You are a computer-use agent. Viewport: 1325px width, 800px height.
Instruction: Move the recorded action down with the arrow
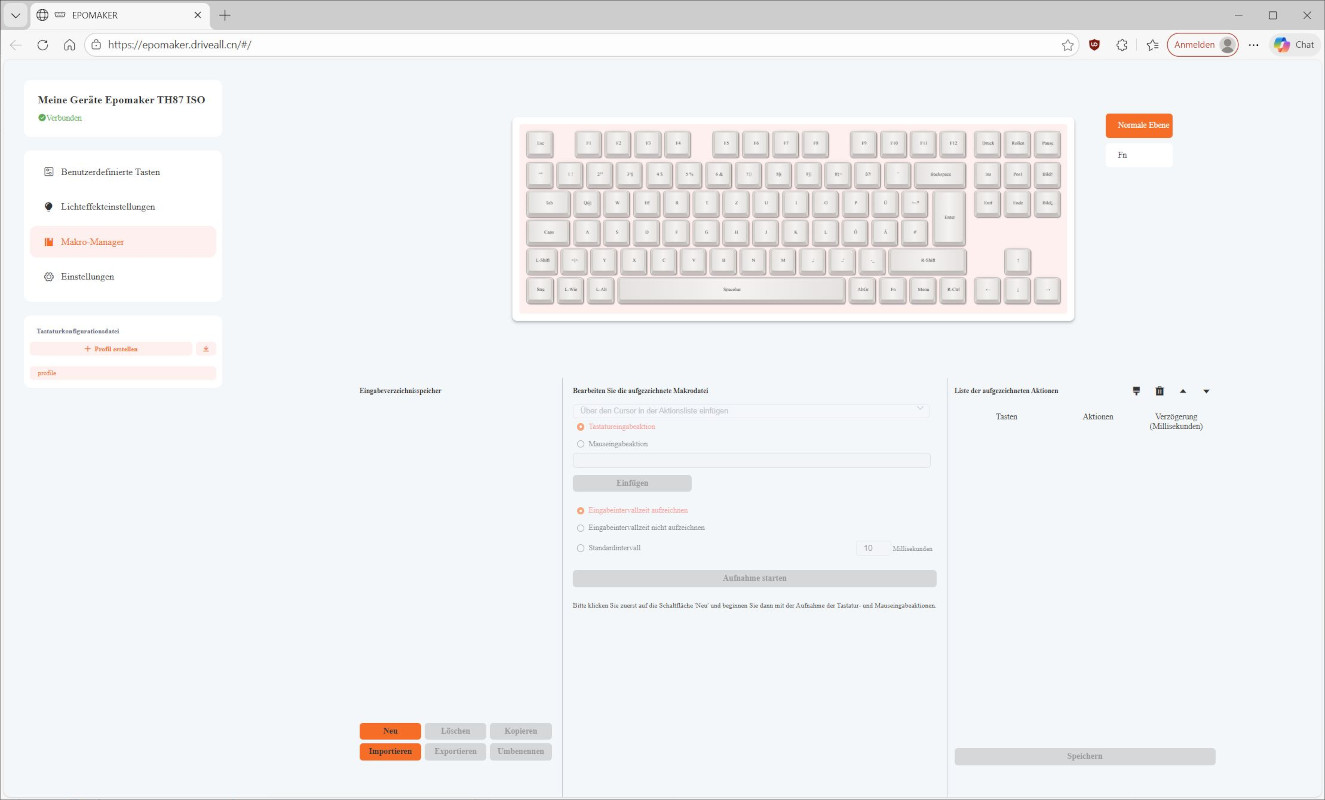tap(1206, 391)
